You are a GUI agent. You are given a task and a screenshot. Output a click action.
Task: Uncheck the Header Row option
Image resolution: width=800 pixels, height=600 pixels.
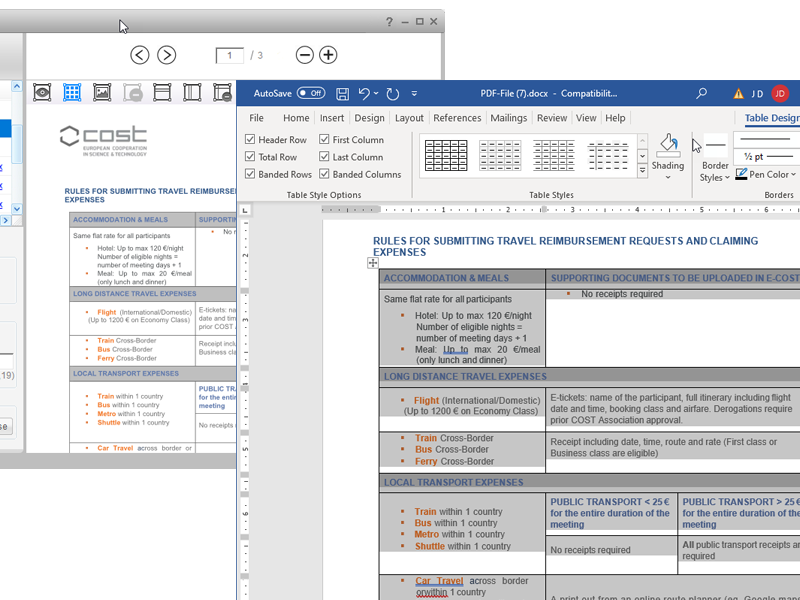pos(250,139)
